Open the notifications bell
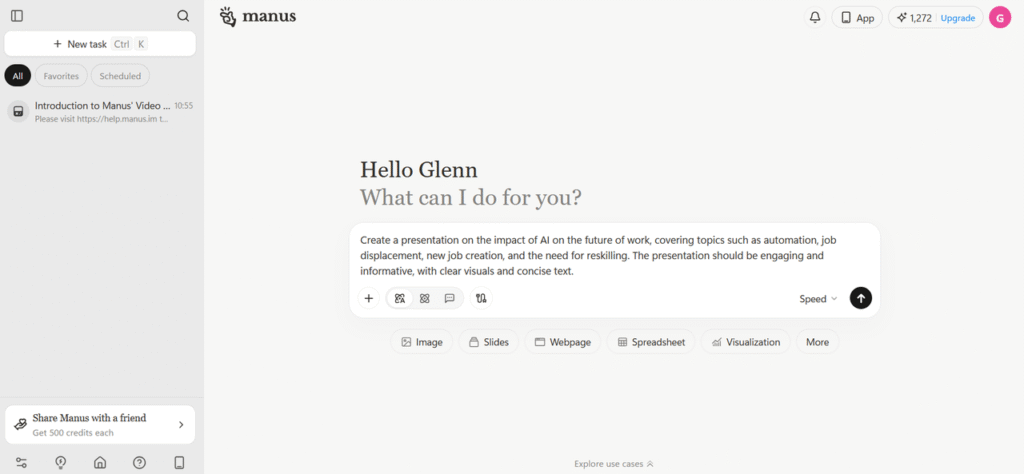This screenshot has width=1024, height=474. 815,18
